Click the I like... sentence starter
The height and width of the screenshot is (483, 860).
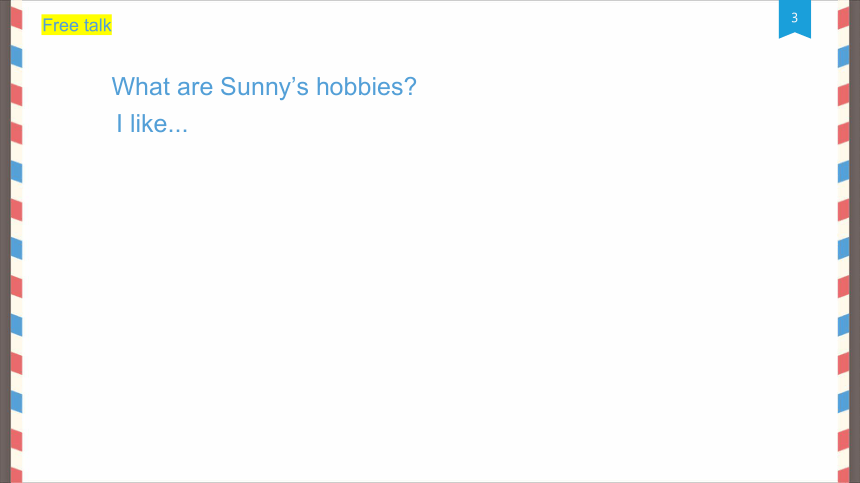pos(152,123)
